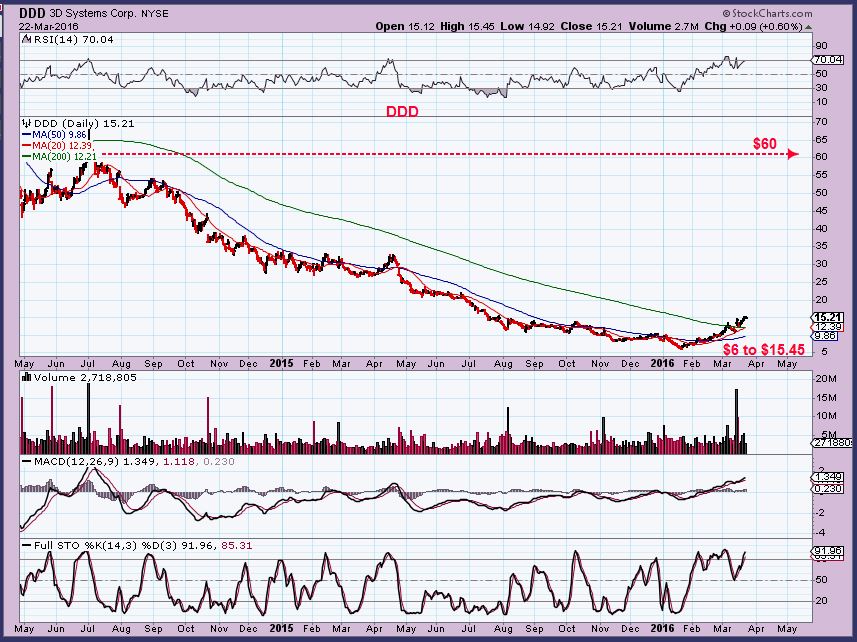Click the MA(50) 9.86 legend entry
The width and height of the screenshot is (857, 642).
[x=55, y=134]
